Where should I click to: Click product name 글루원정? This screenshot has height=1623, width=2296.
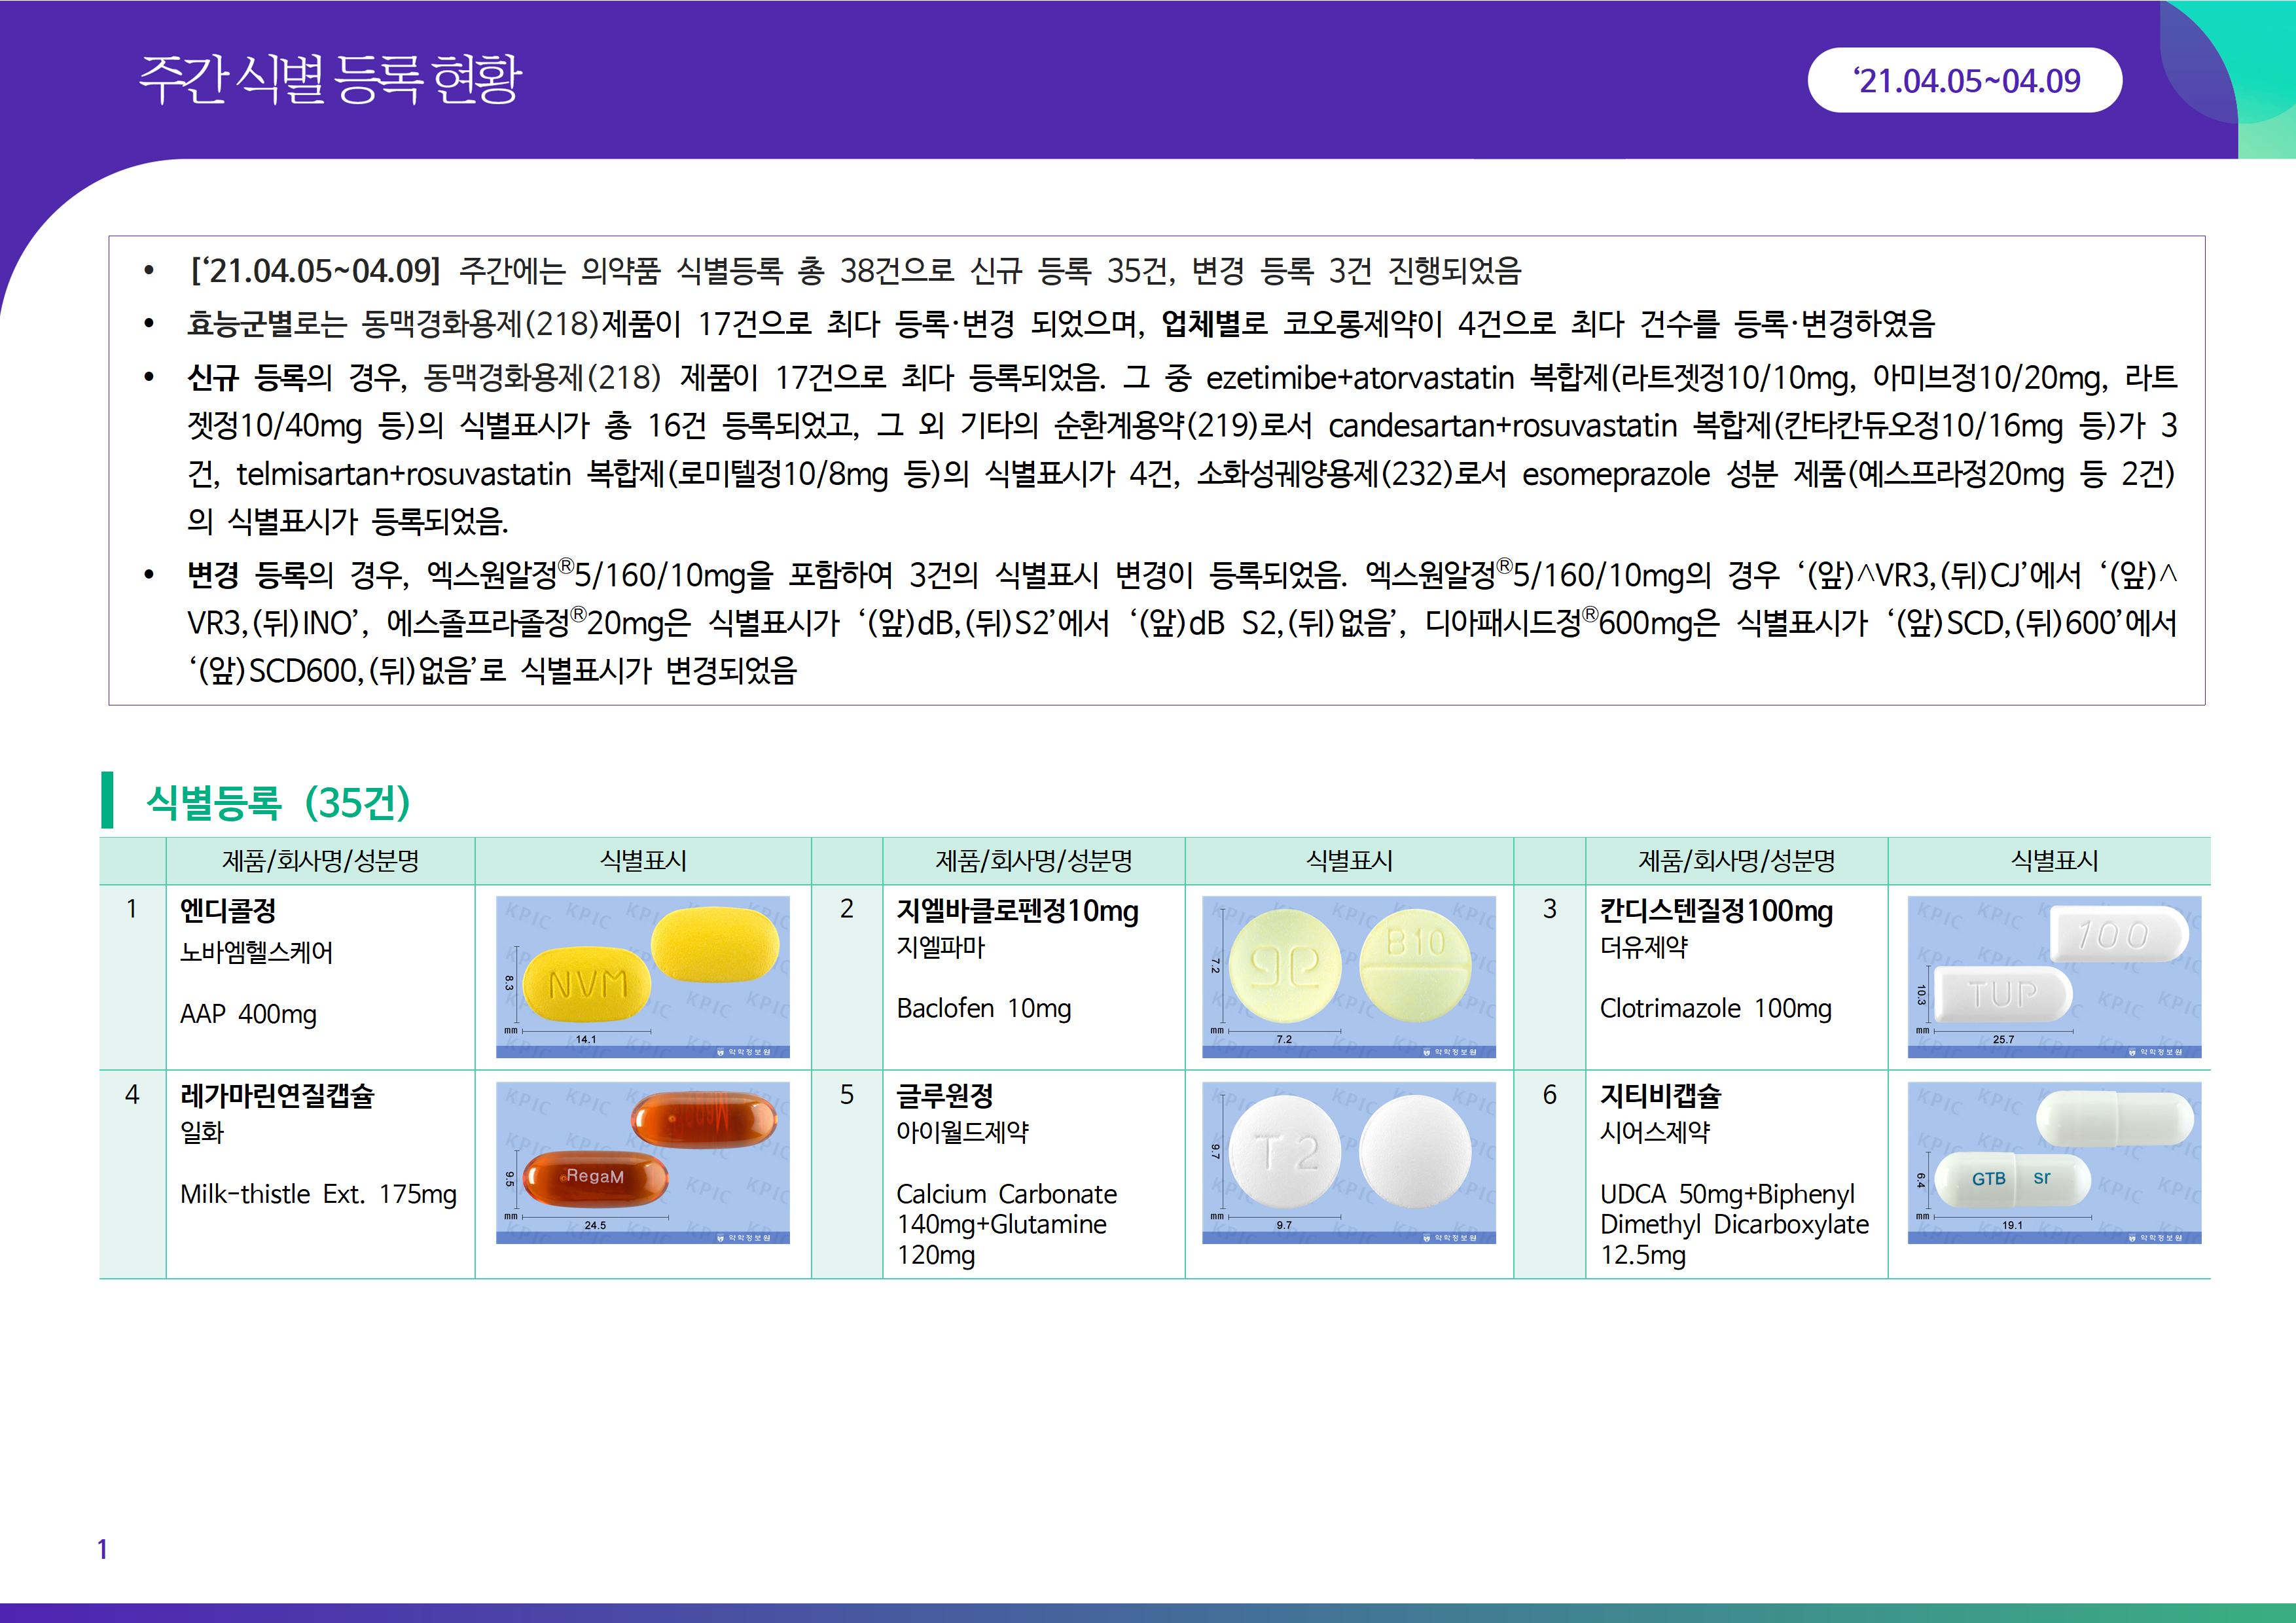[x=945, y=1096]
